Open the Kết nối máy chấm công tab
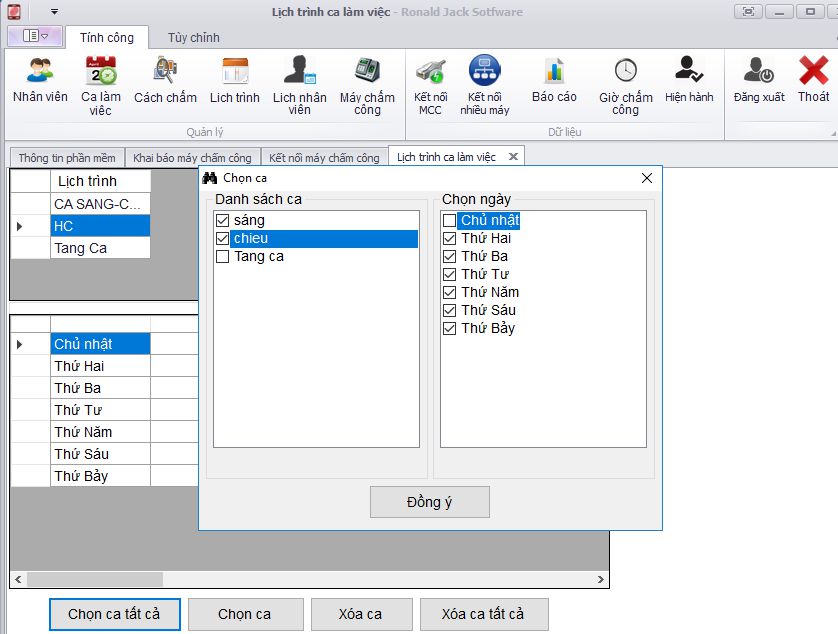The width and height of the screenshot is (838, 634). [324, 157]
